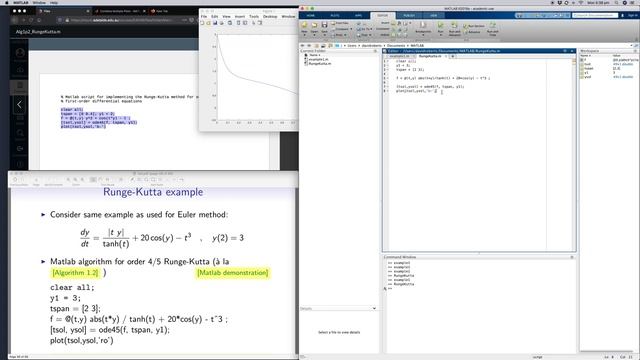The height and width of the screenshot is (360, 640).
Task: Click the Run and Time icon
Action: (x=493, y=25)
